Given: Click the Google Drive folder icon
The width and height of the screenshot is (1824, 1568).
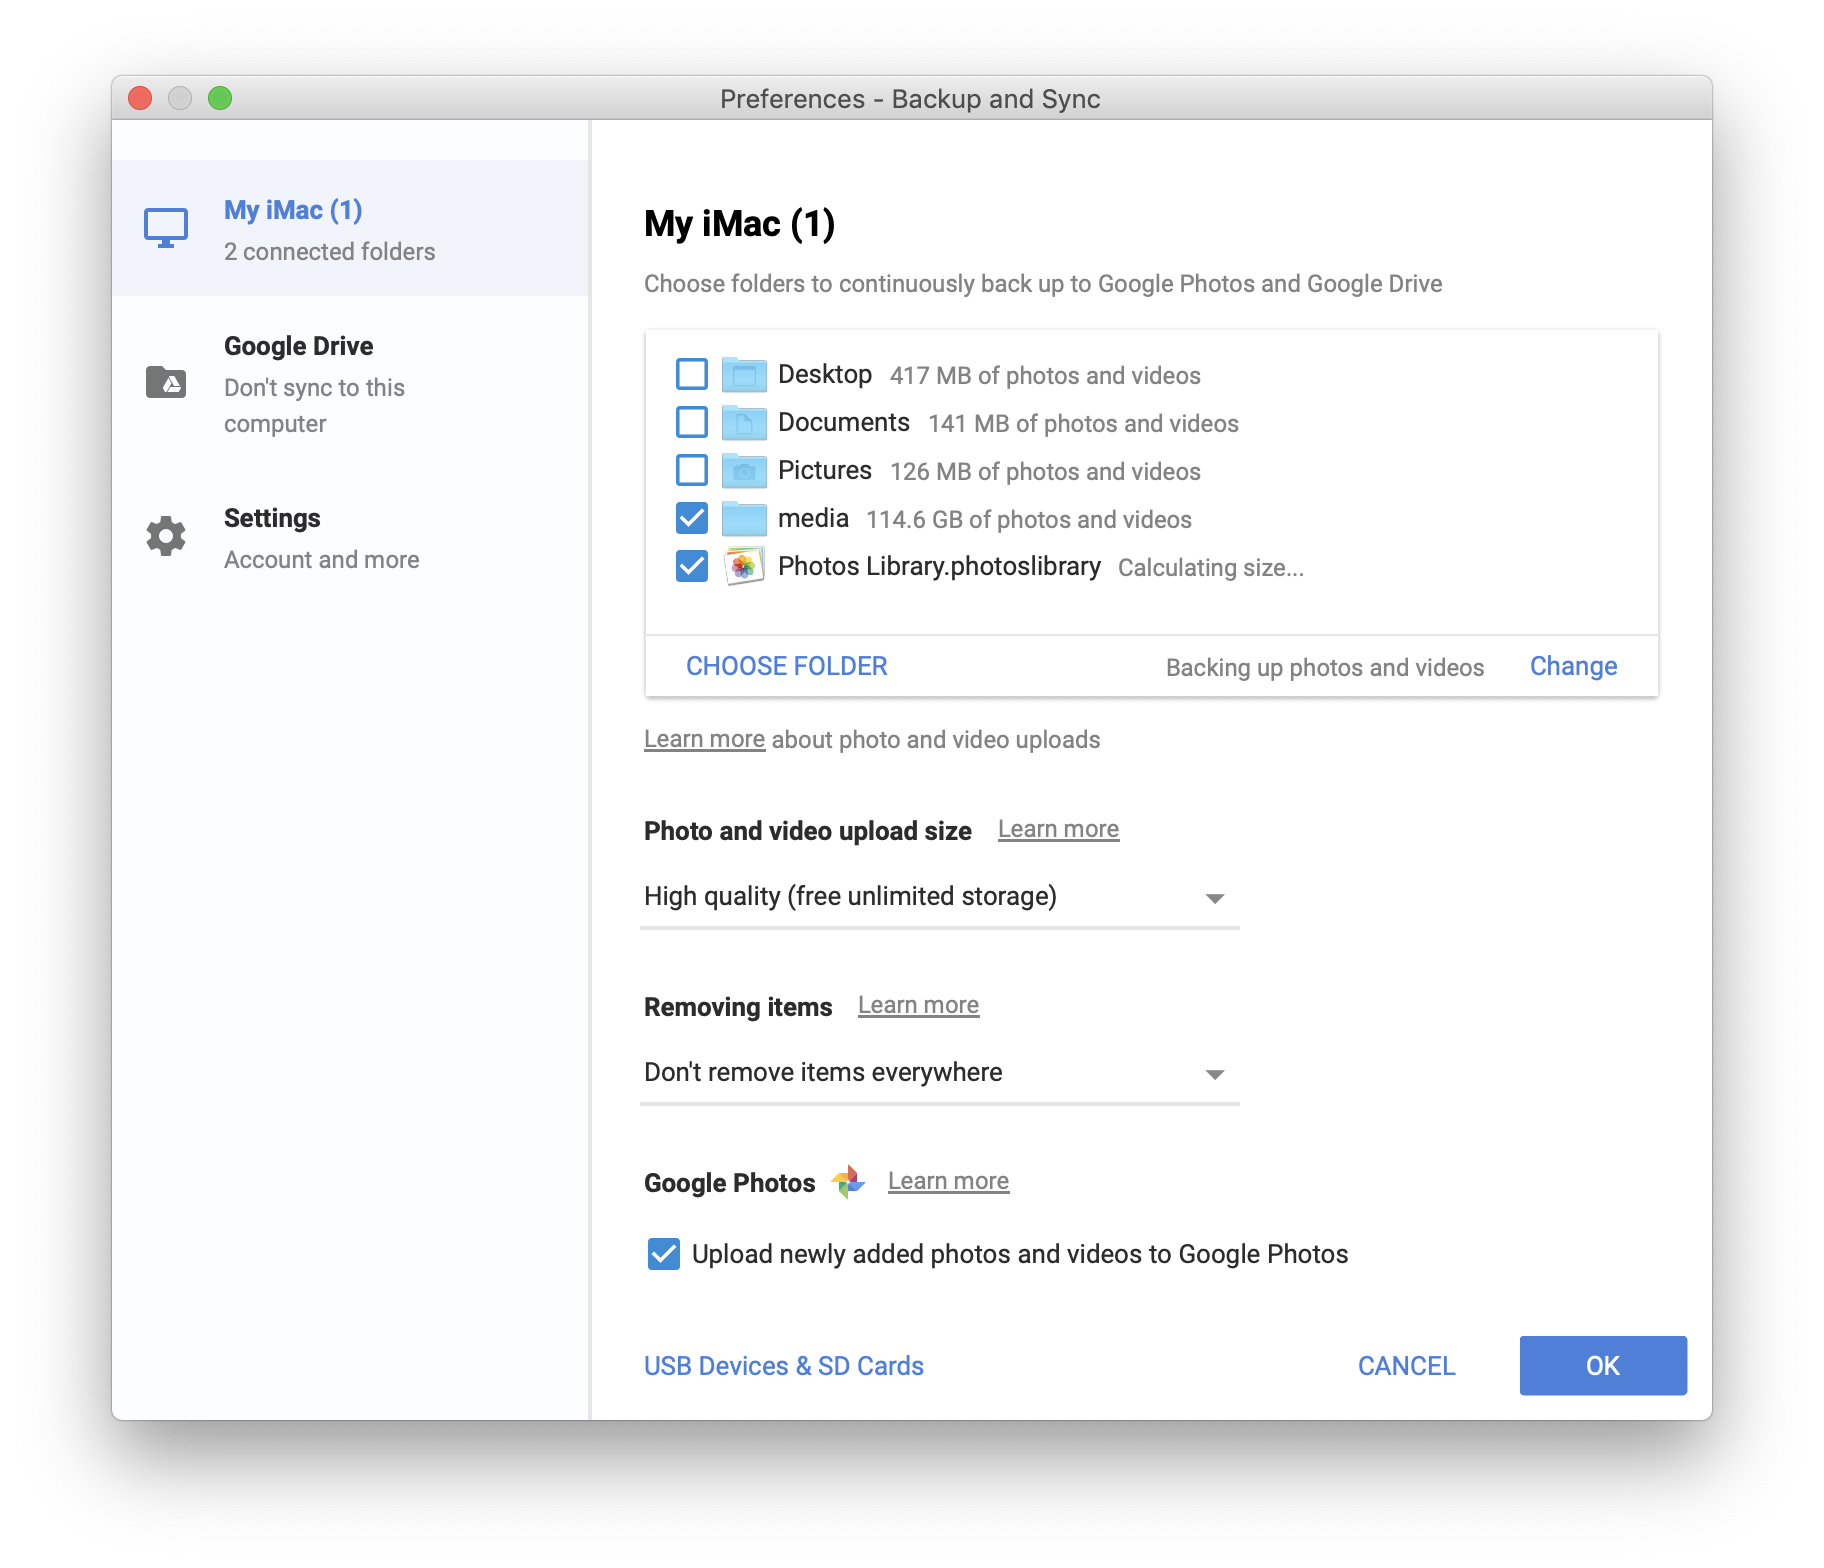Looking at the screenshot, I should click(x=166, y=382).
